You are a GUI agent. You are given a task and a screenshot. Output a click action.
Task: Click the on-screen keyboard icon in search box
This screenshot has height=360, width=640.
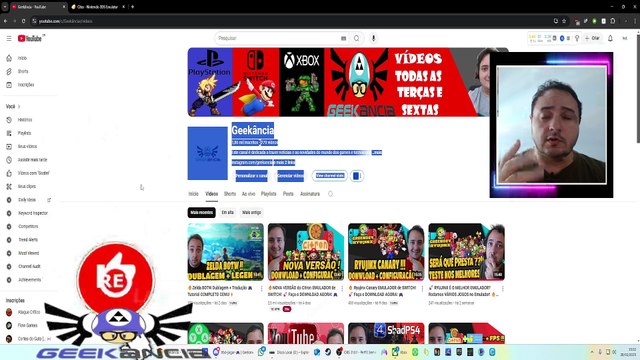[x=344, y=38]
